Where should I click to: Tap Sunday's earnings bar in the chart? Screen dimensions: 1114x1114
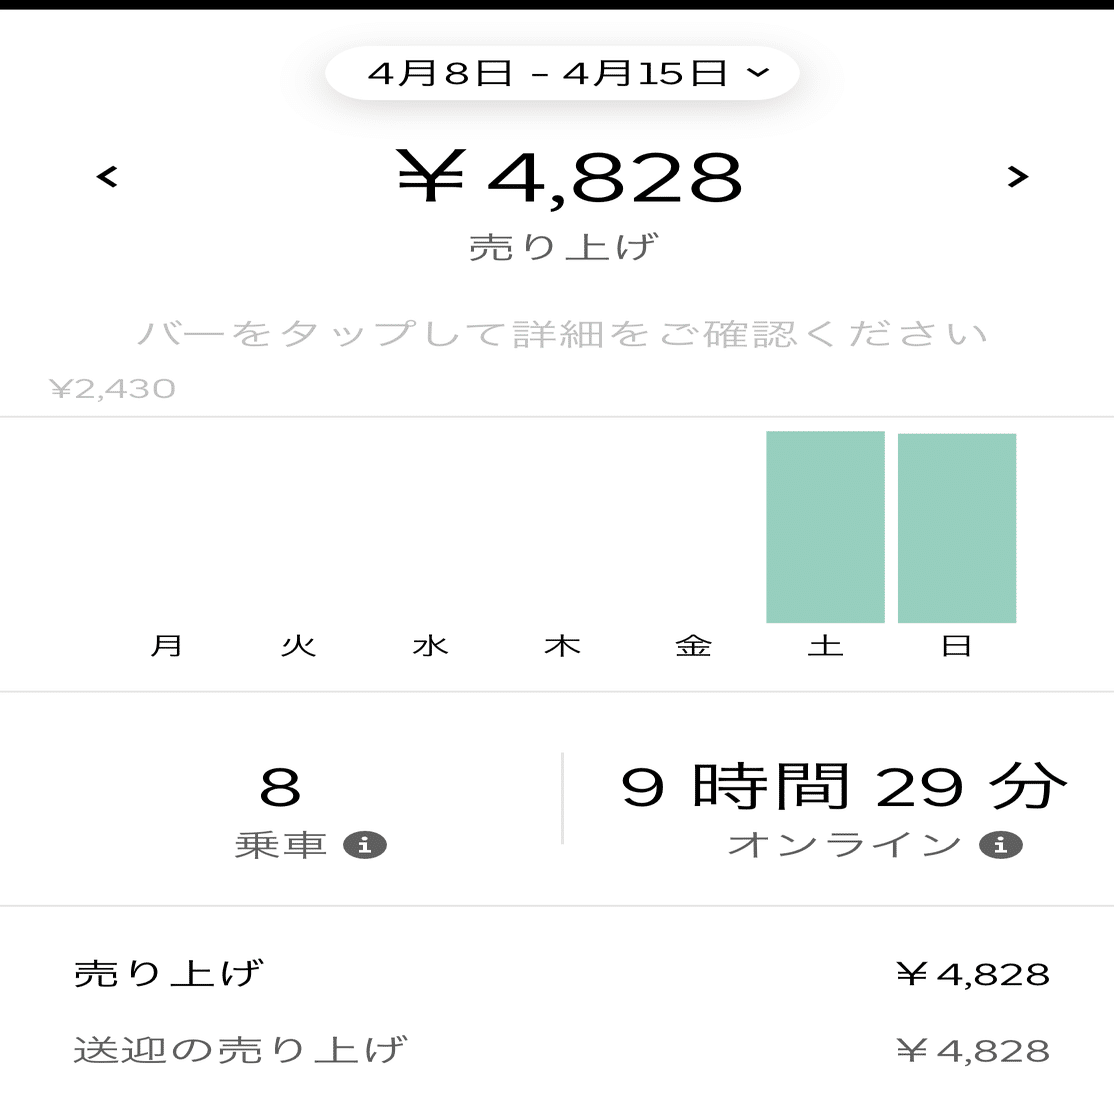[956, 526]
